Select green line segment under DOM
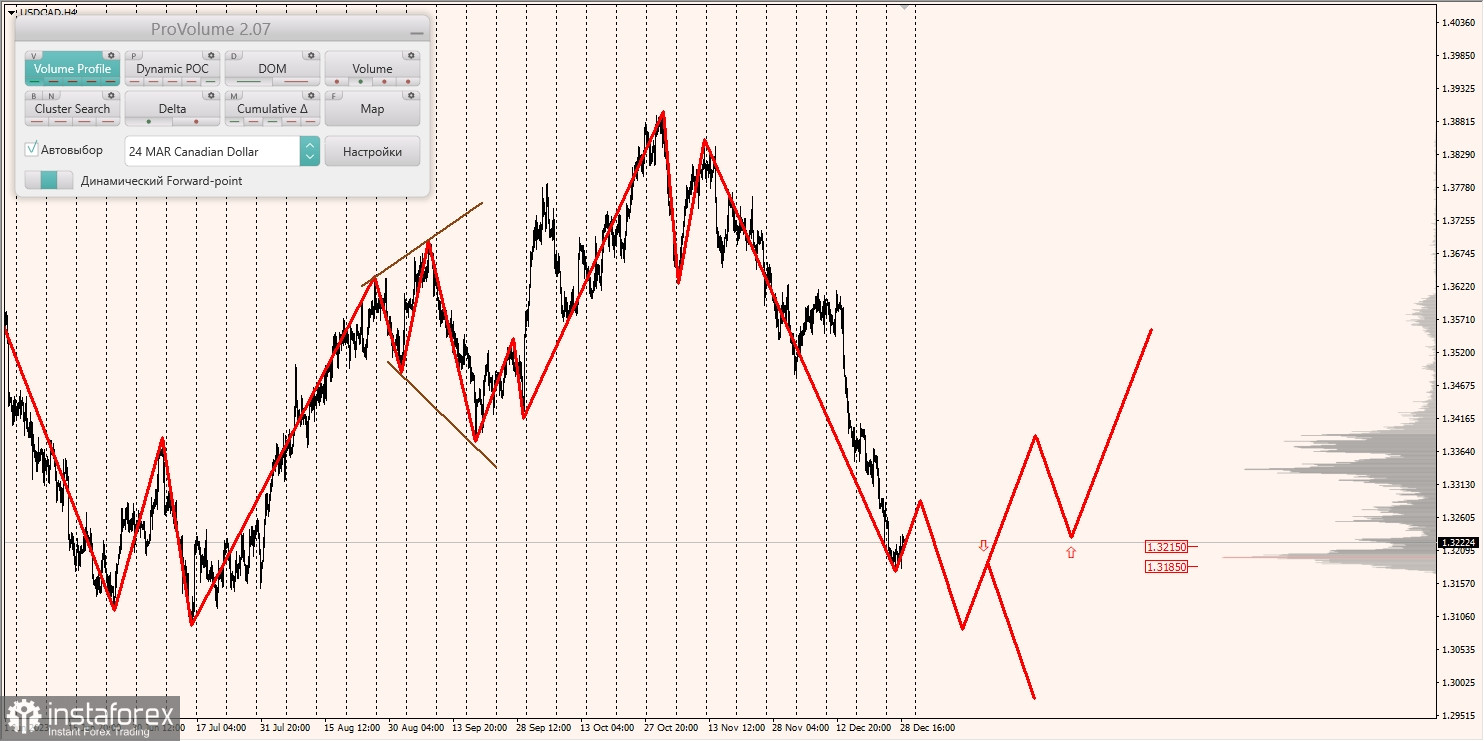The height and width of the screenshot is (741, 1484). click(248, 81)
